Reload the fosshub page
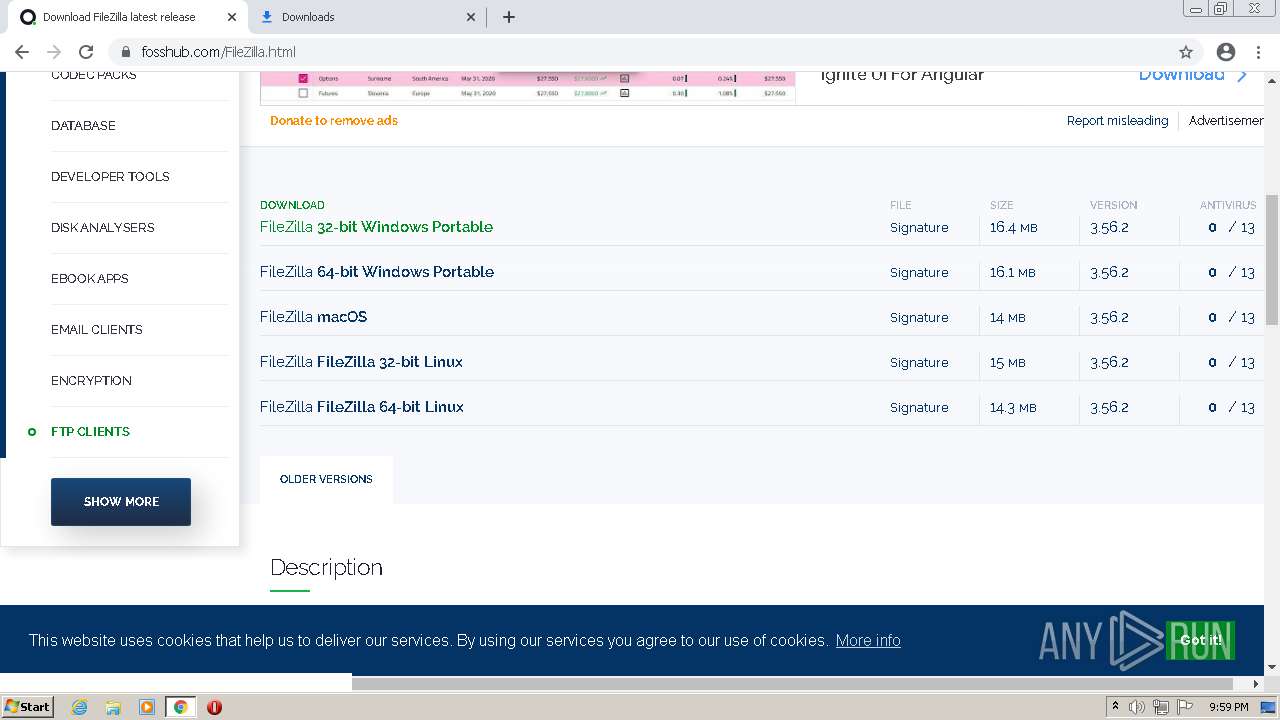The width and height of the screenshot is (1280, 720). pos(86,52)
